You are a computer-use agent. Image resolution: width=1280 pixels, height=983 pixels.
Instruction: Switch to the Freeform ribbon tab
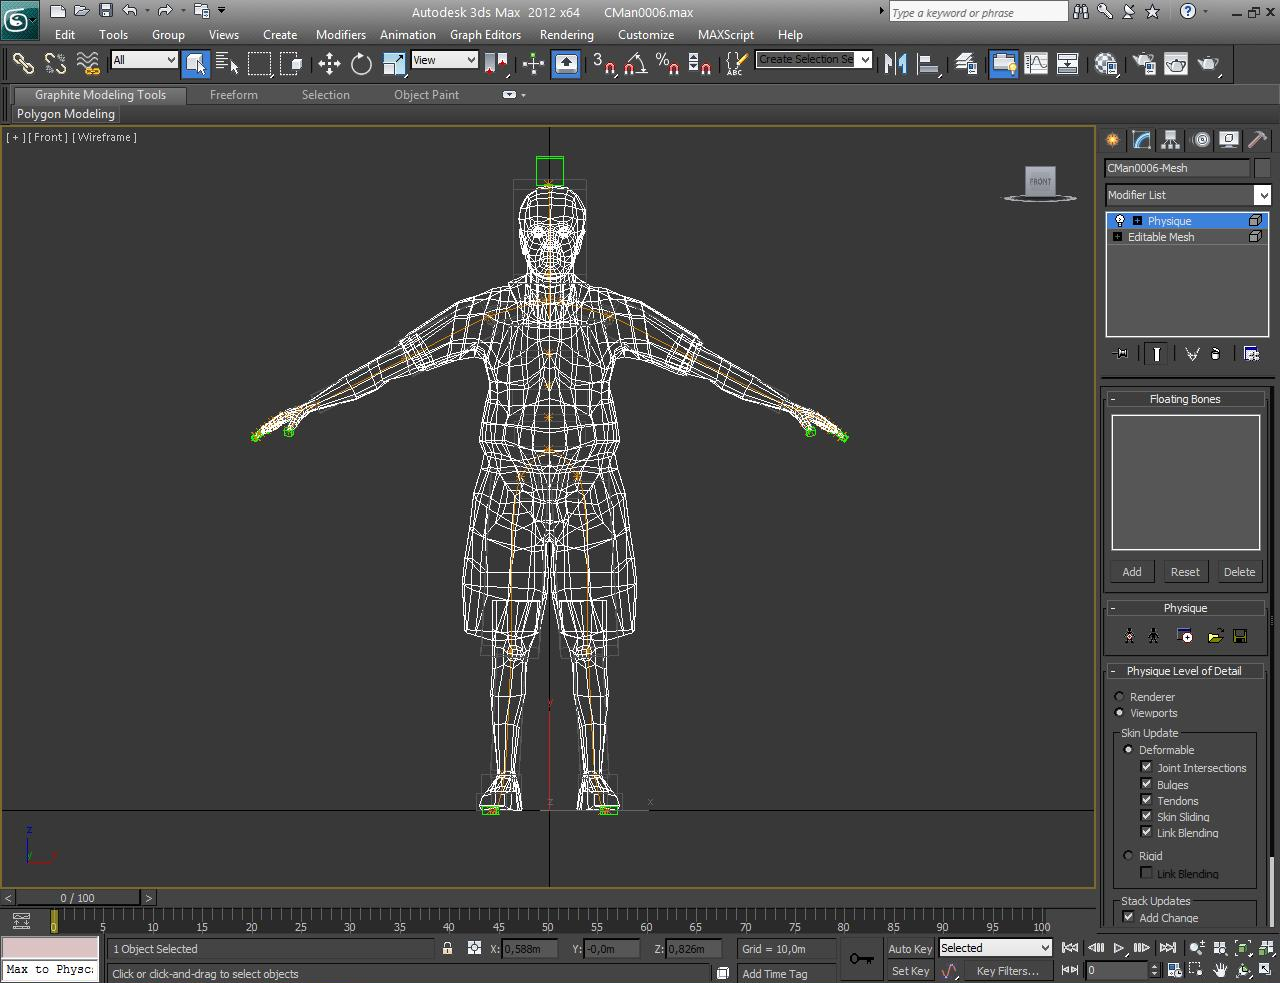(233, 95)
